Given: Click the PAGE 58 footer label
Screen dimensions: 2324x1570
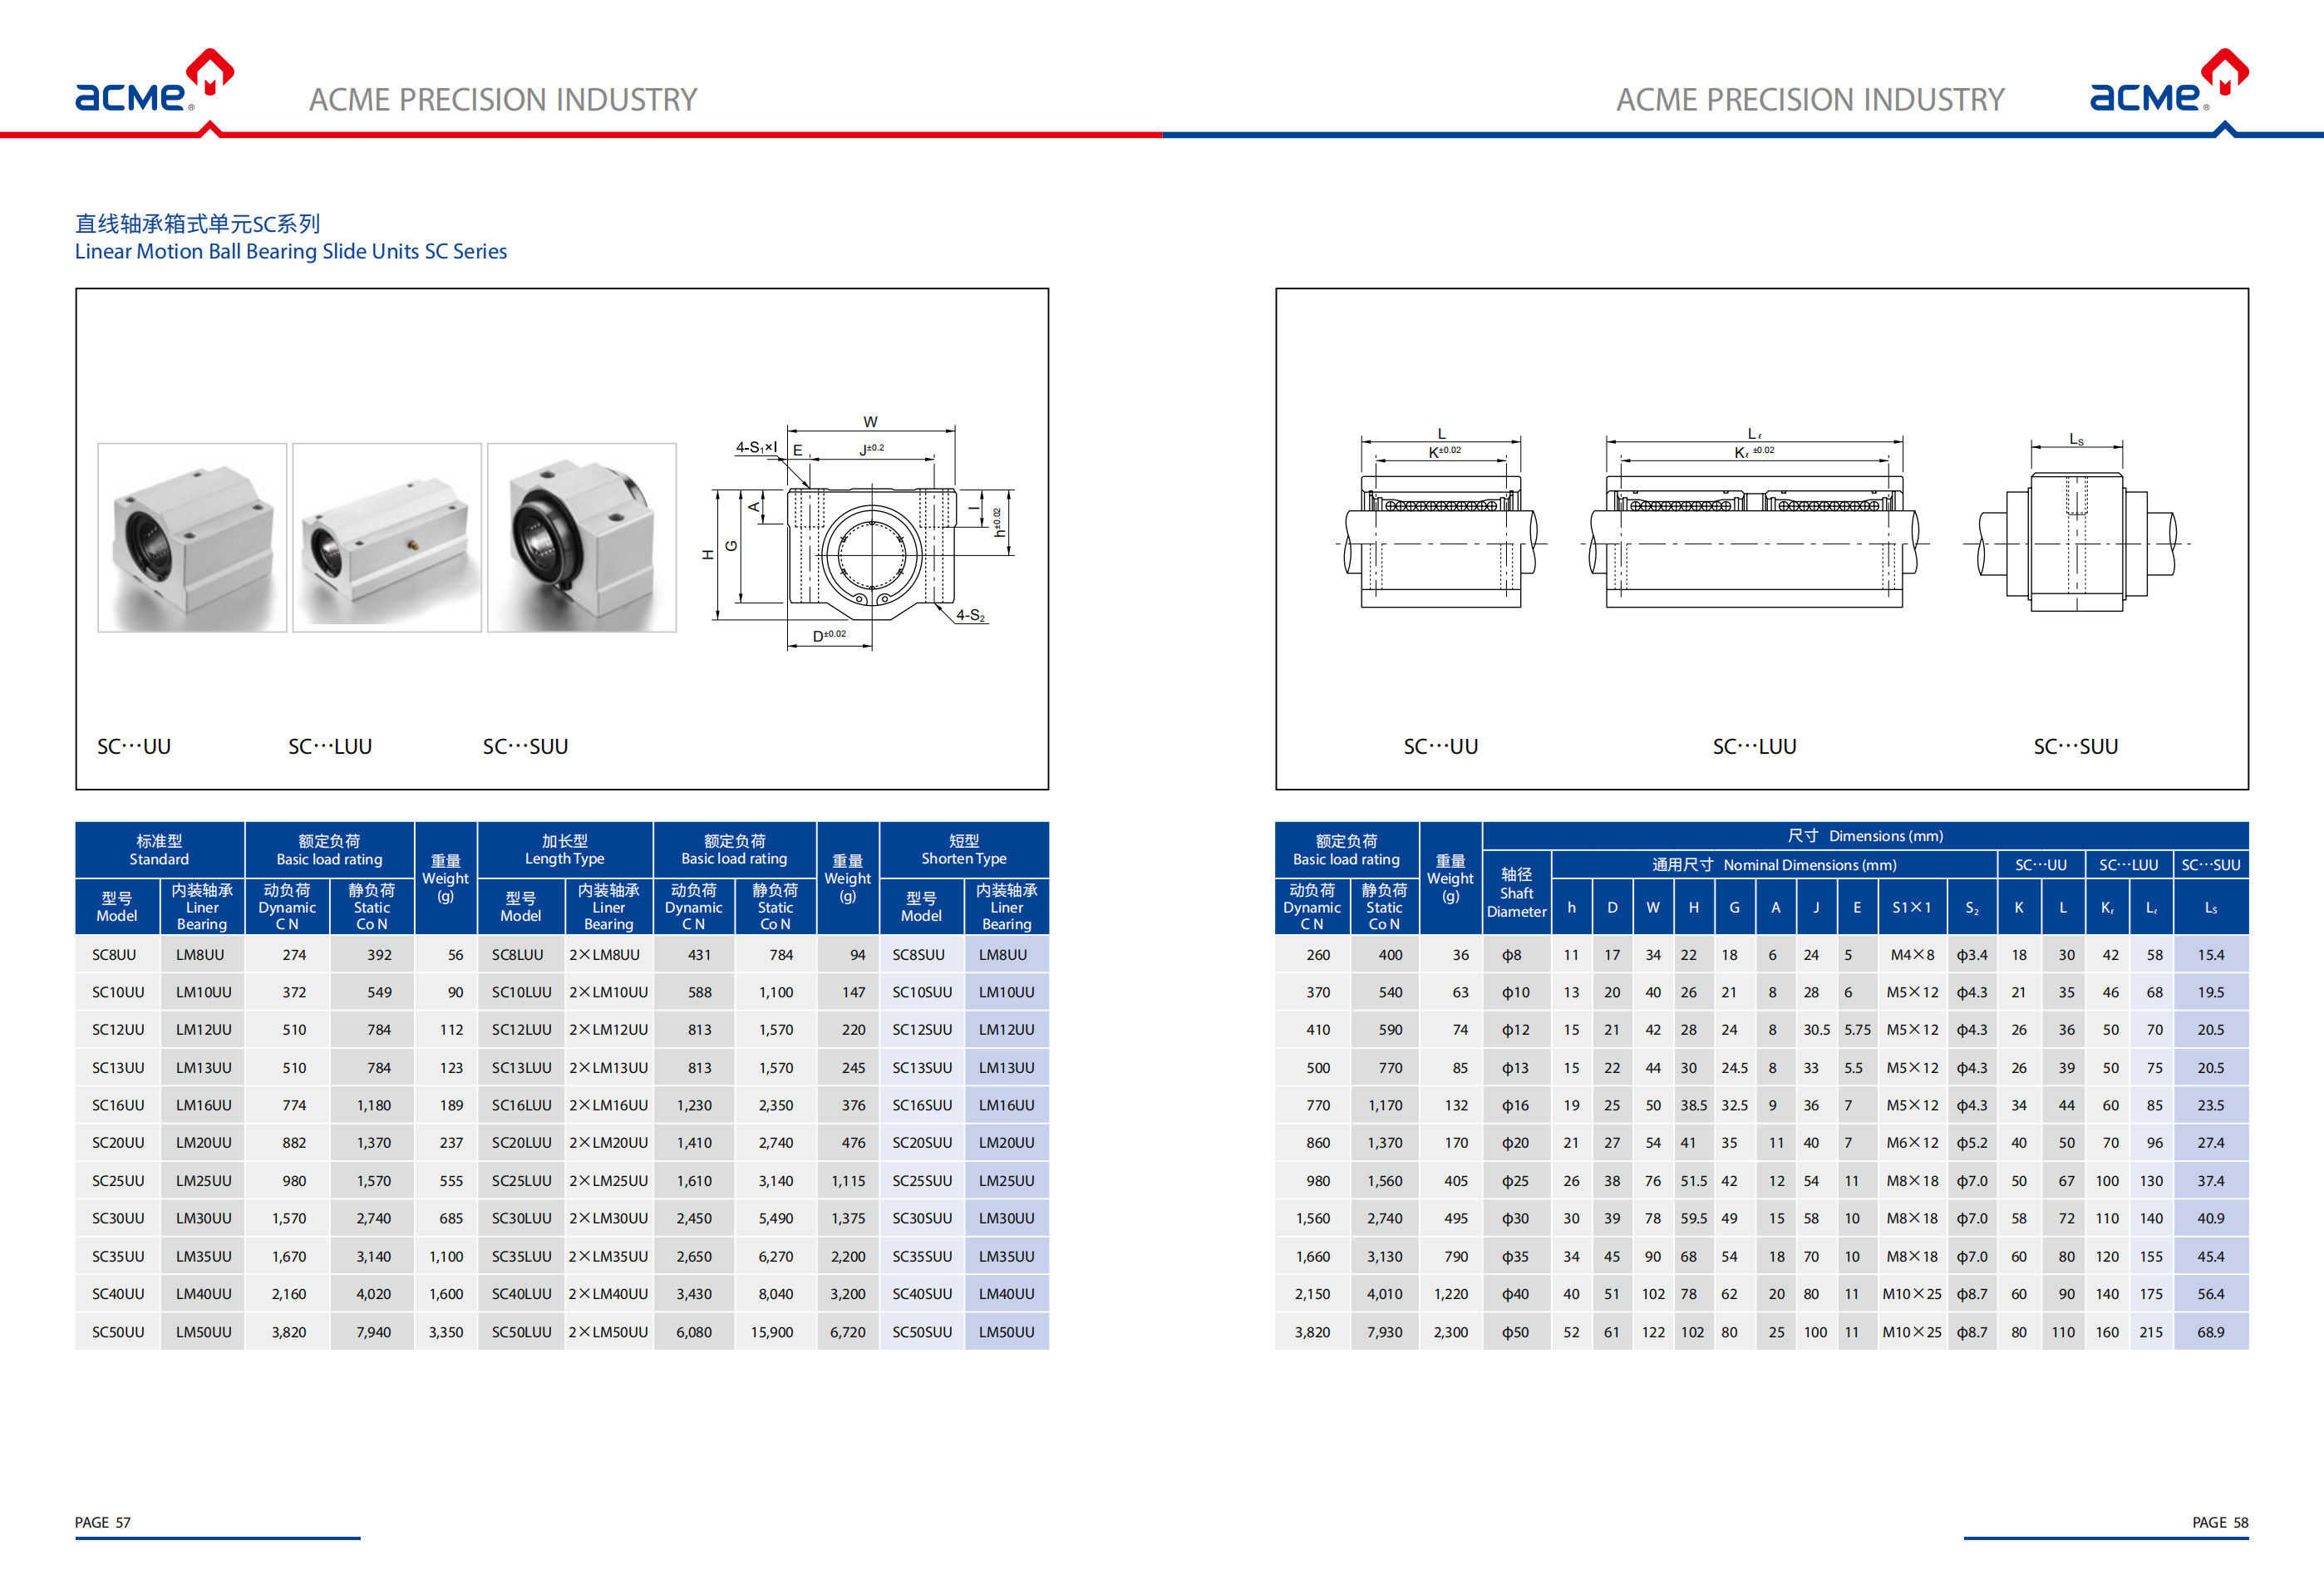Looking at the screenshot, I should (2219, 1522).
